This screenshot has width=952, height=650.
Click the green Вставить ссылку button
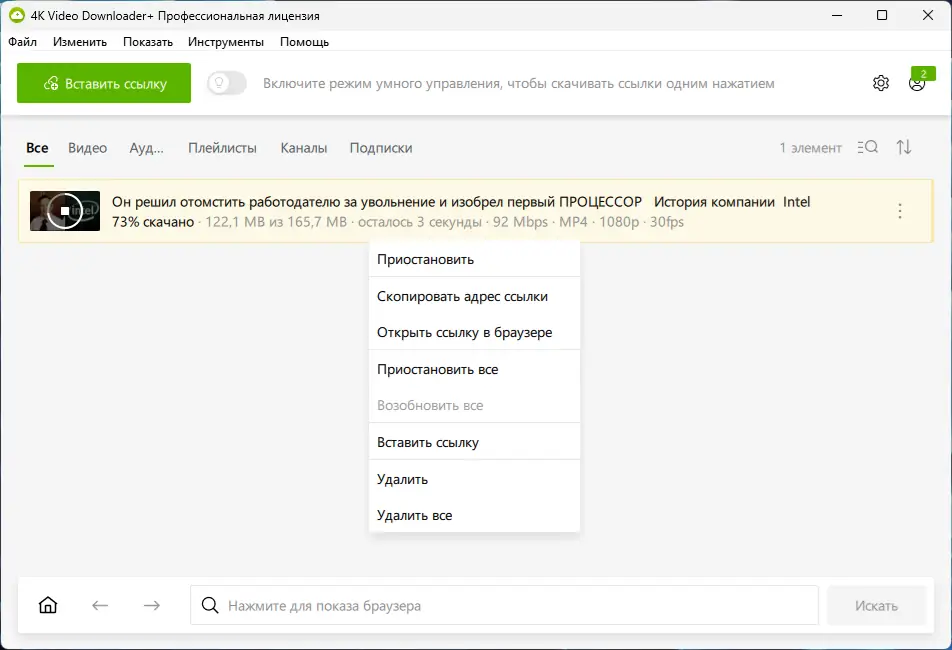[103, 84]
